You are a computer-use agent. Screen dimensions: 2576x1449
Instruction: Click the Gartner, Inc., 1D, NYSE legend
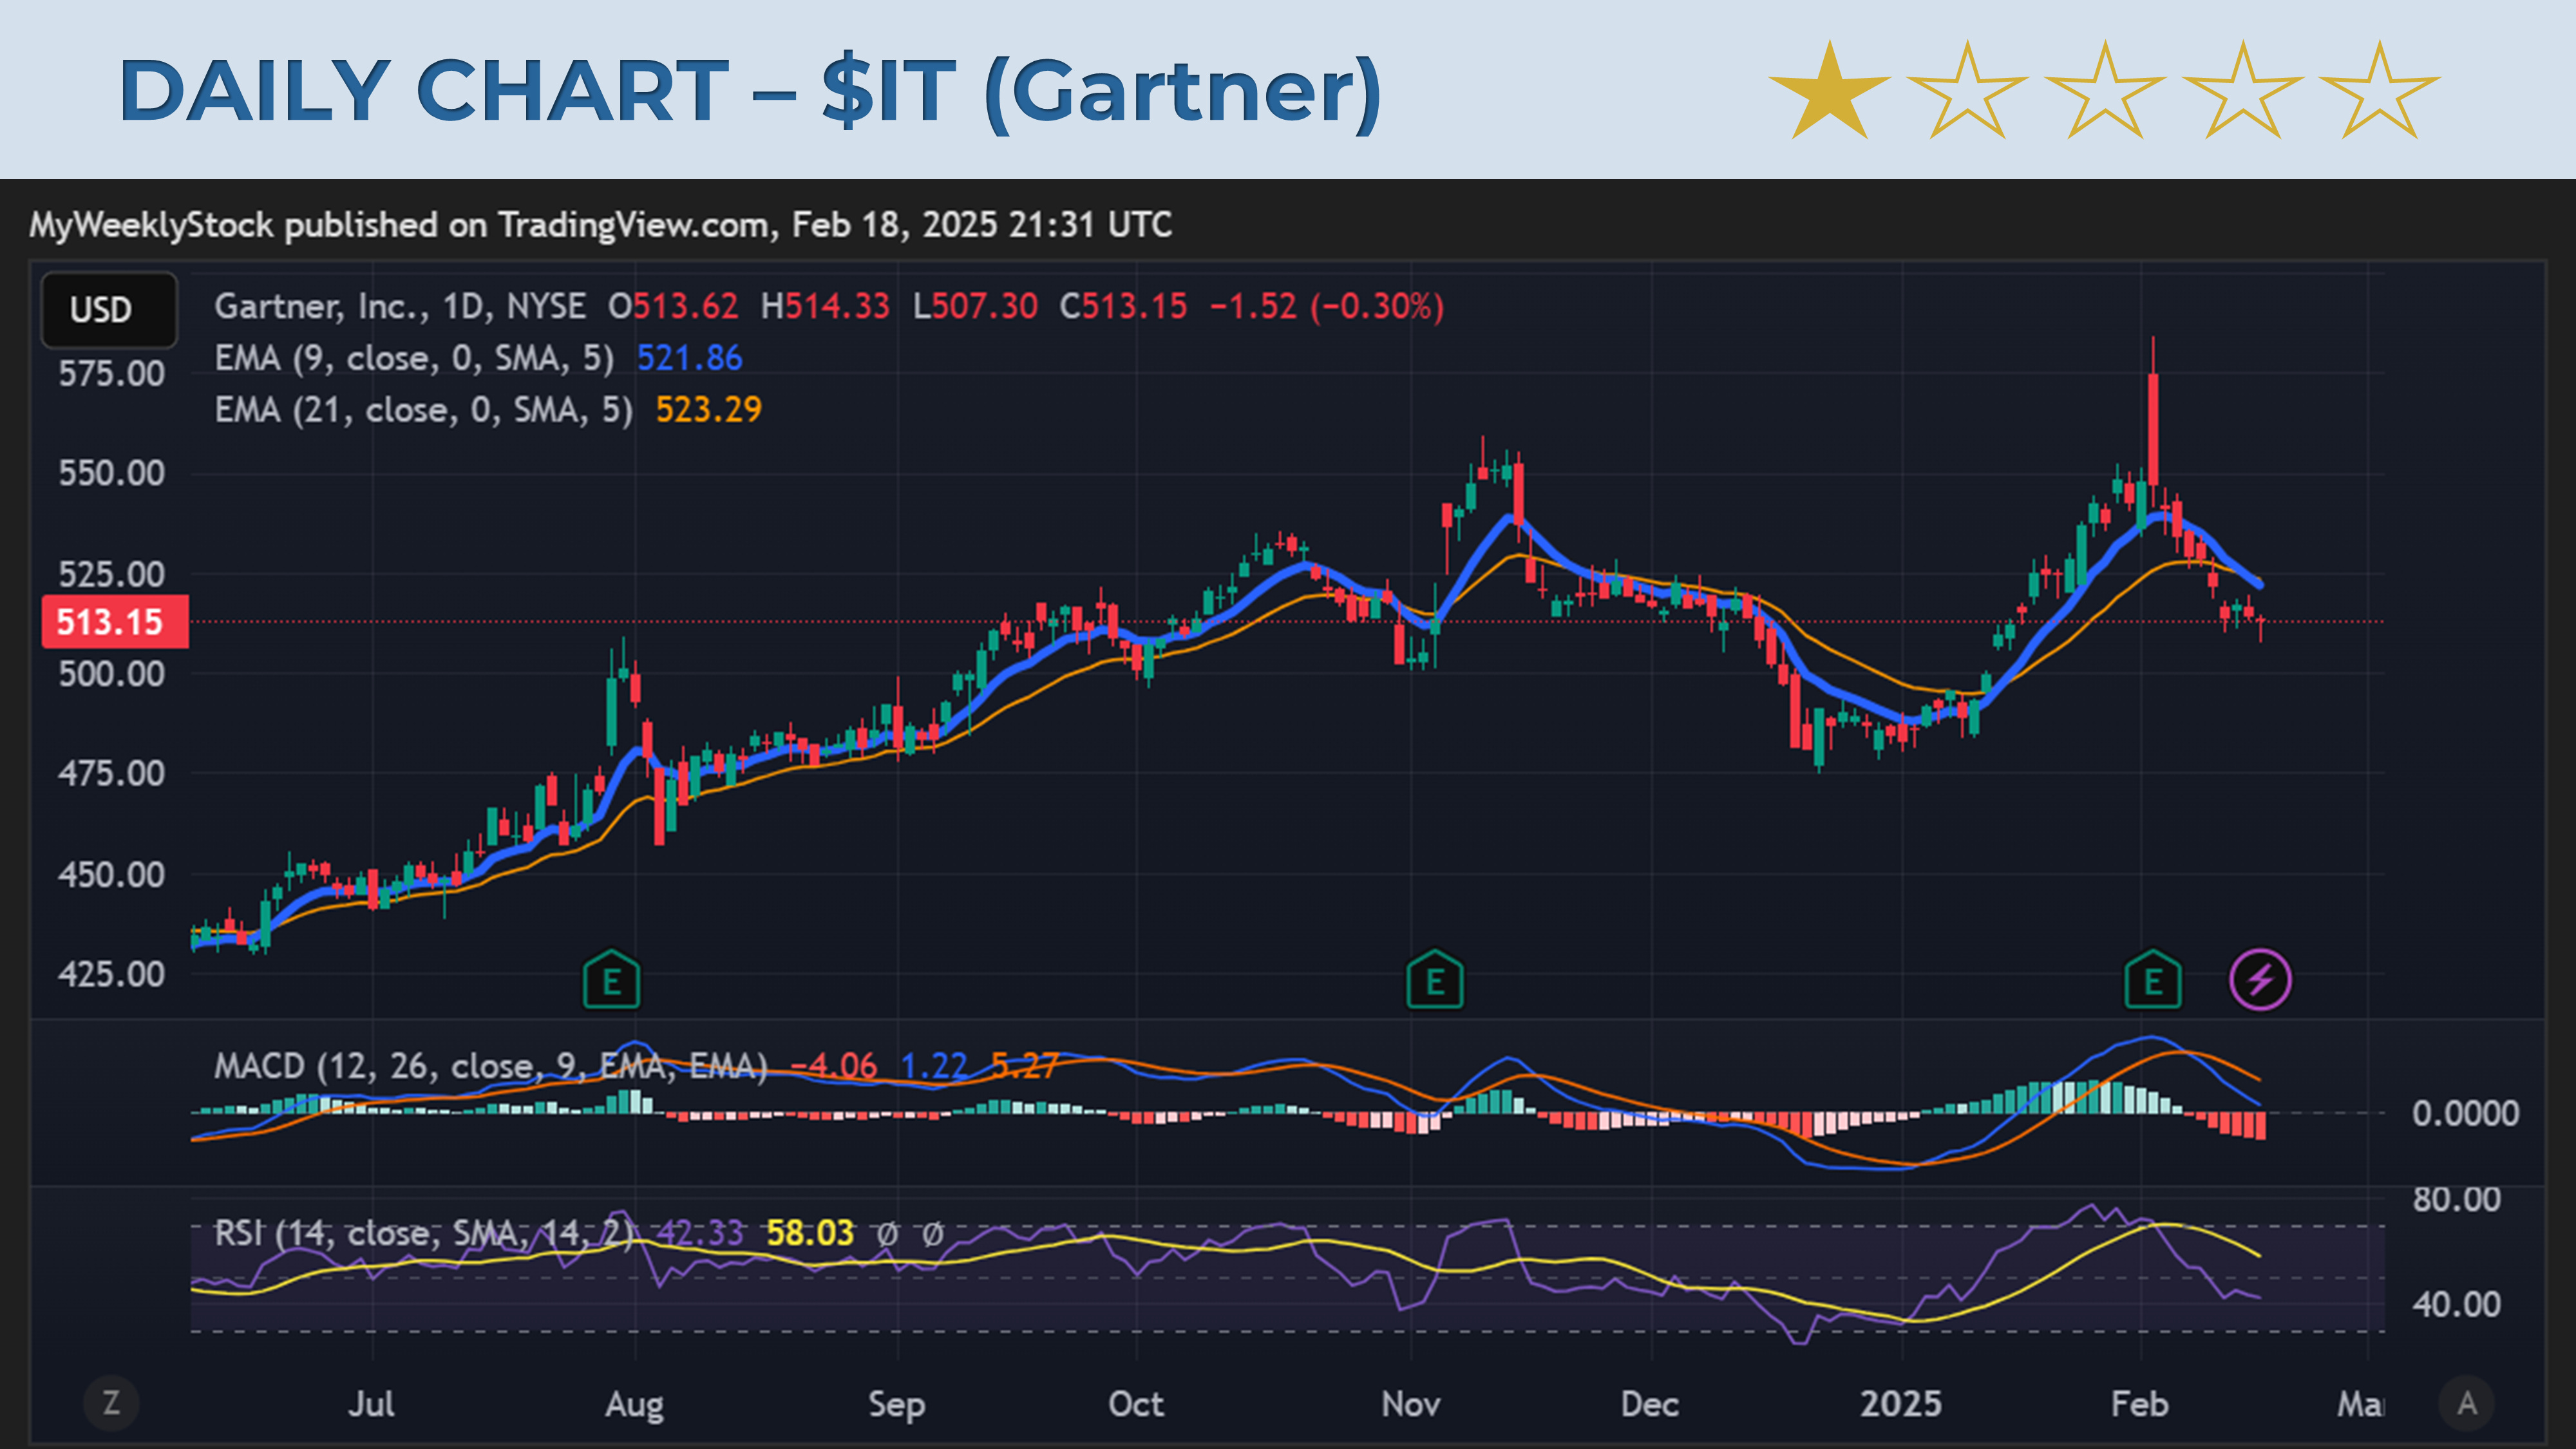point(400,306)
